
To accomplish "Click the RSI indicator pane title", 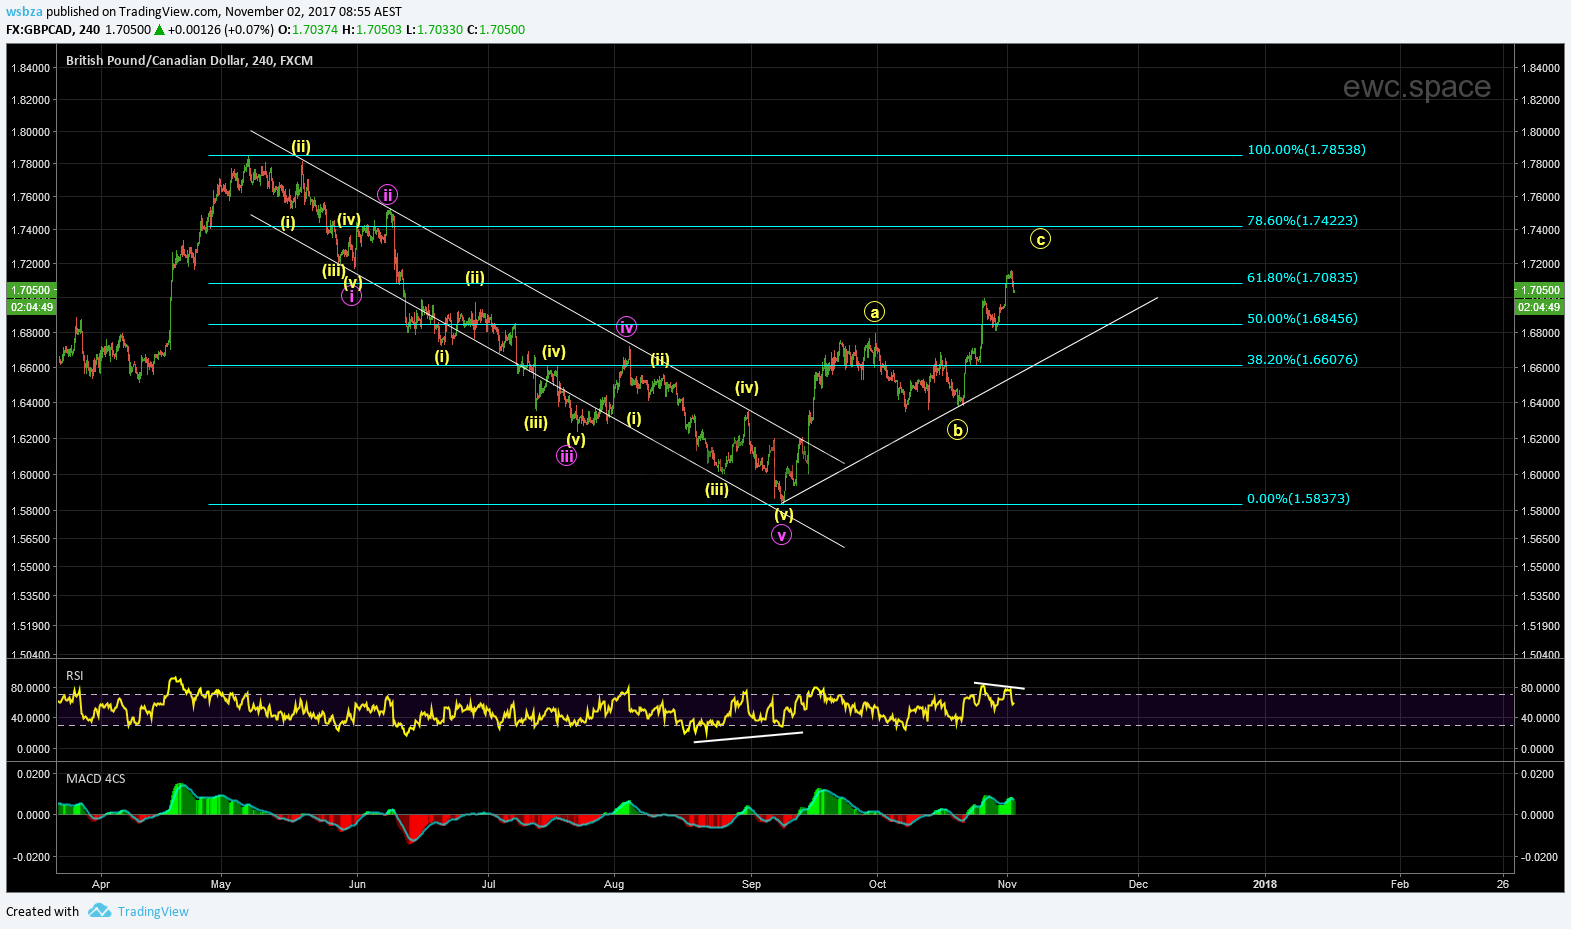I will tap(75, 676).
